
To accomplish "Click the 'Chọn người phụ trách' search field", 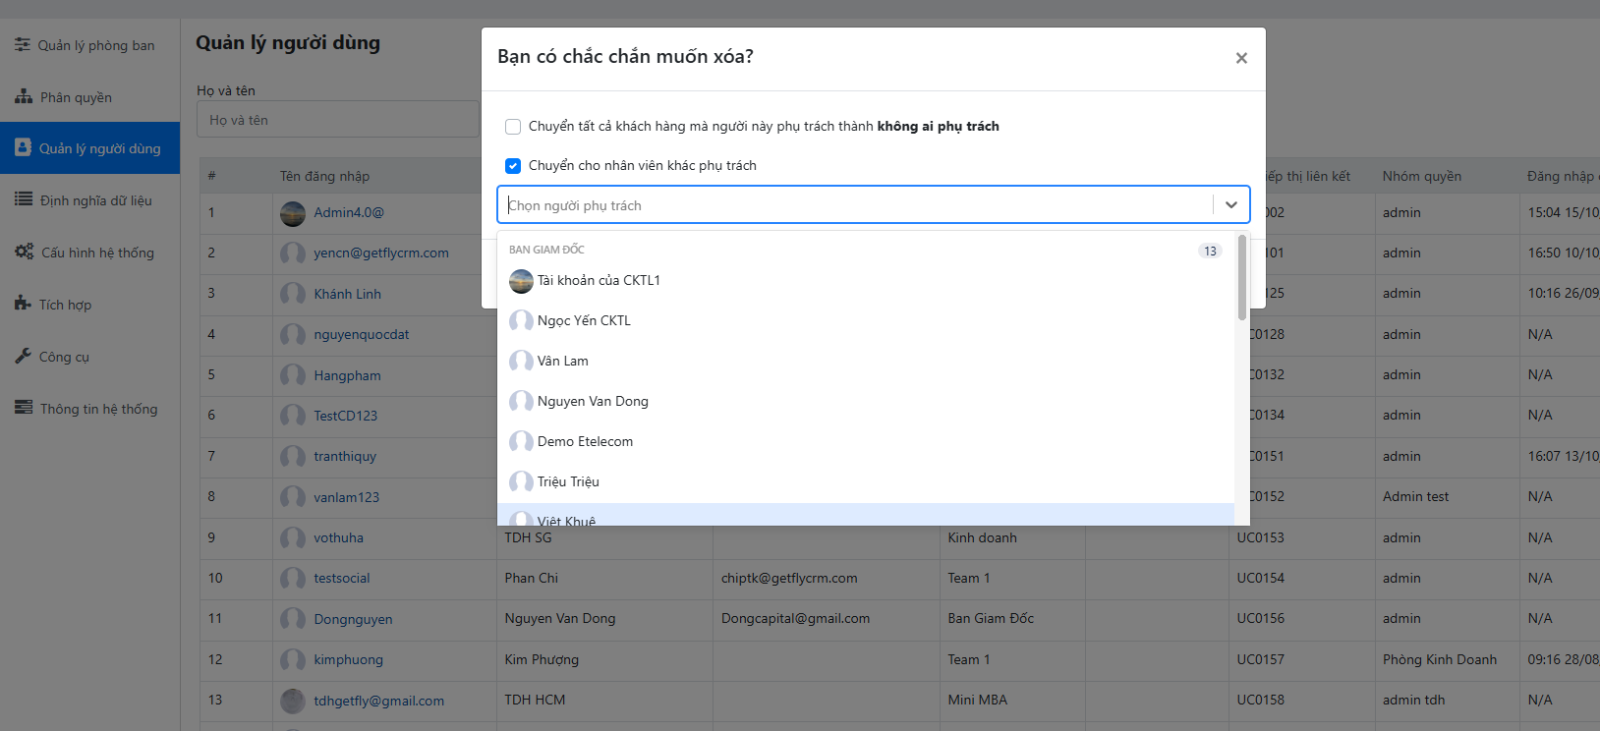I will point(855,205).
